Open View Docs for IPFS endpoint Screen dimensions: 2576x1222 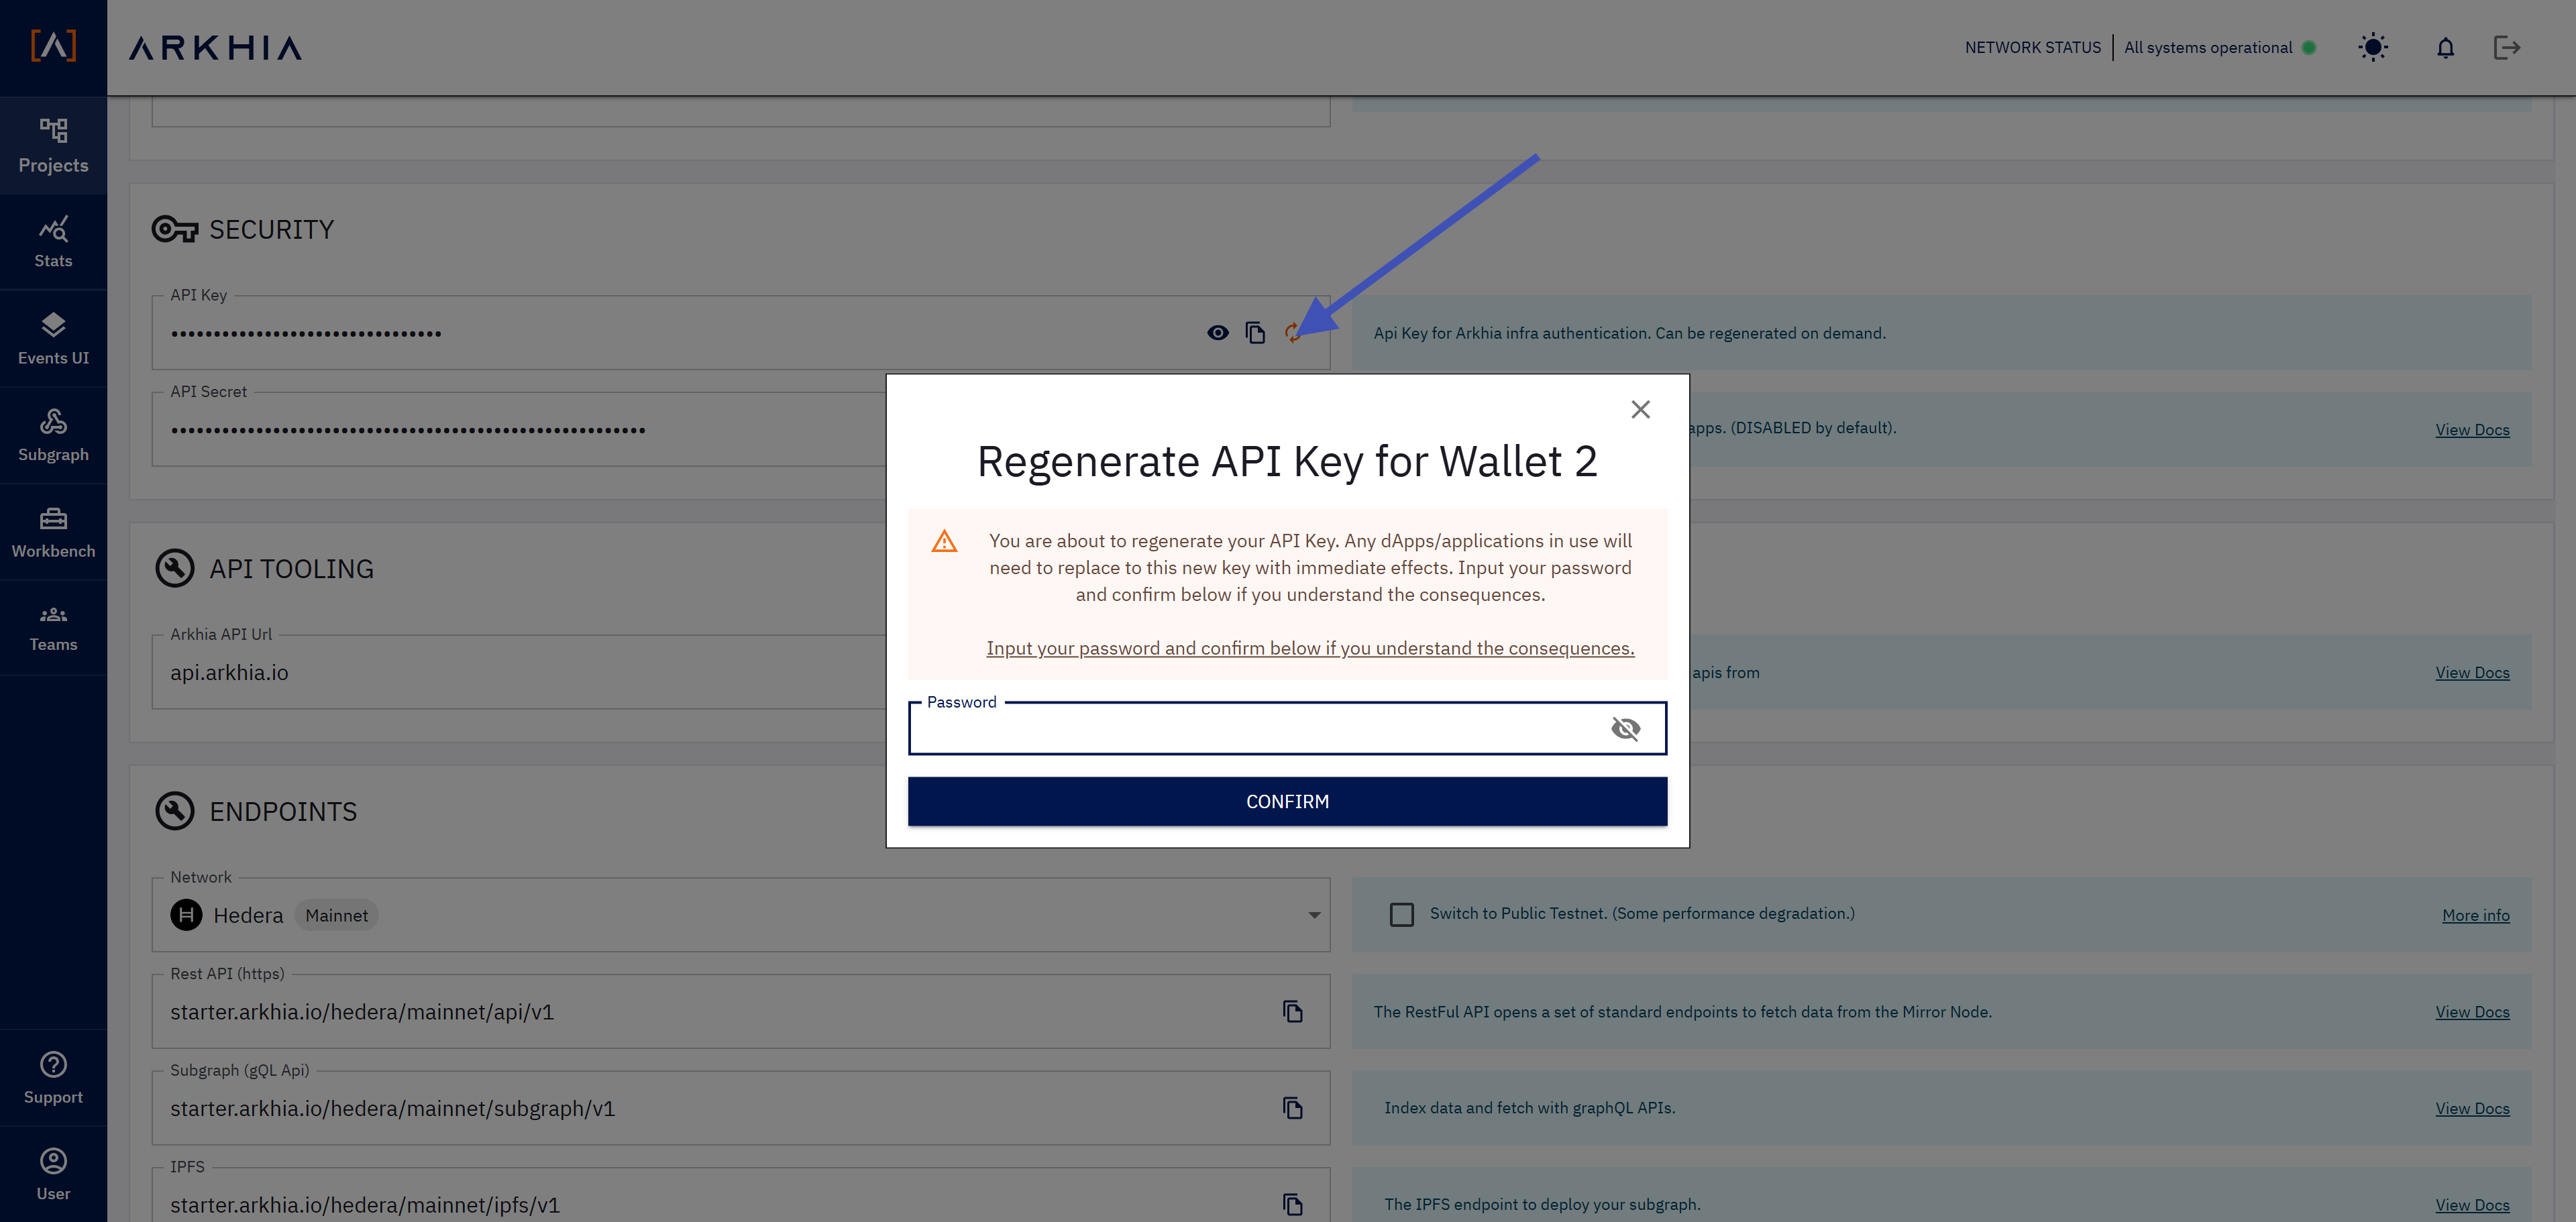click(x=2472, y=1205)
